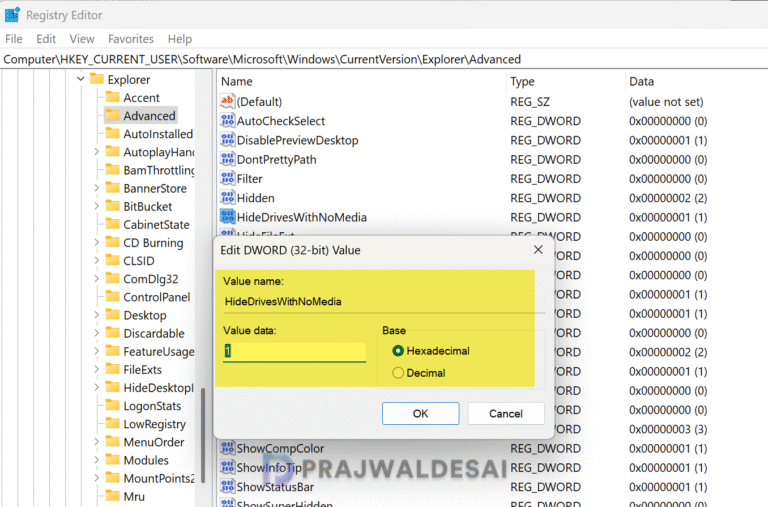
Task: Click the Hidden row data 0x00000002 (2)
Action: (668, 198)
